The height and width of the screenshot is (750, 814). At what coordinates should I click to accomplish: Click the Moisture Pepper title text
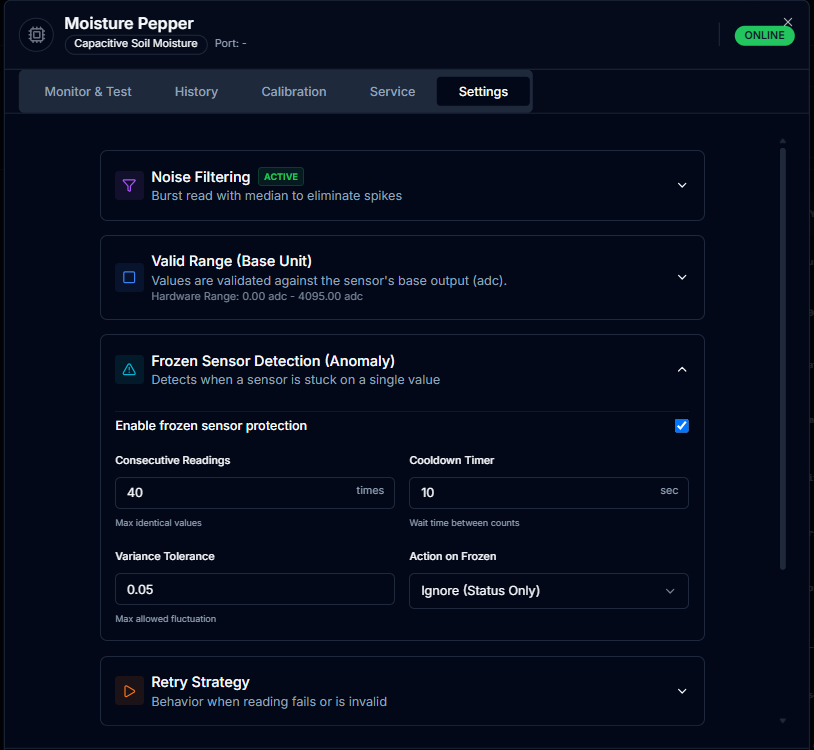click(129, 23)
